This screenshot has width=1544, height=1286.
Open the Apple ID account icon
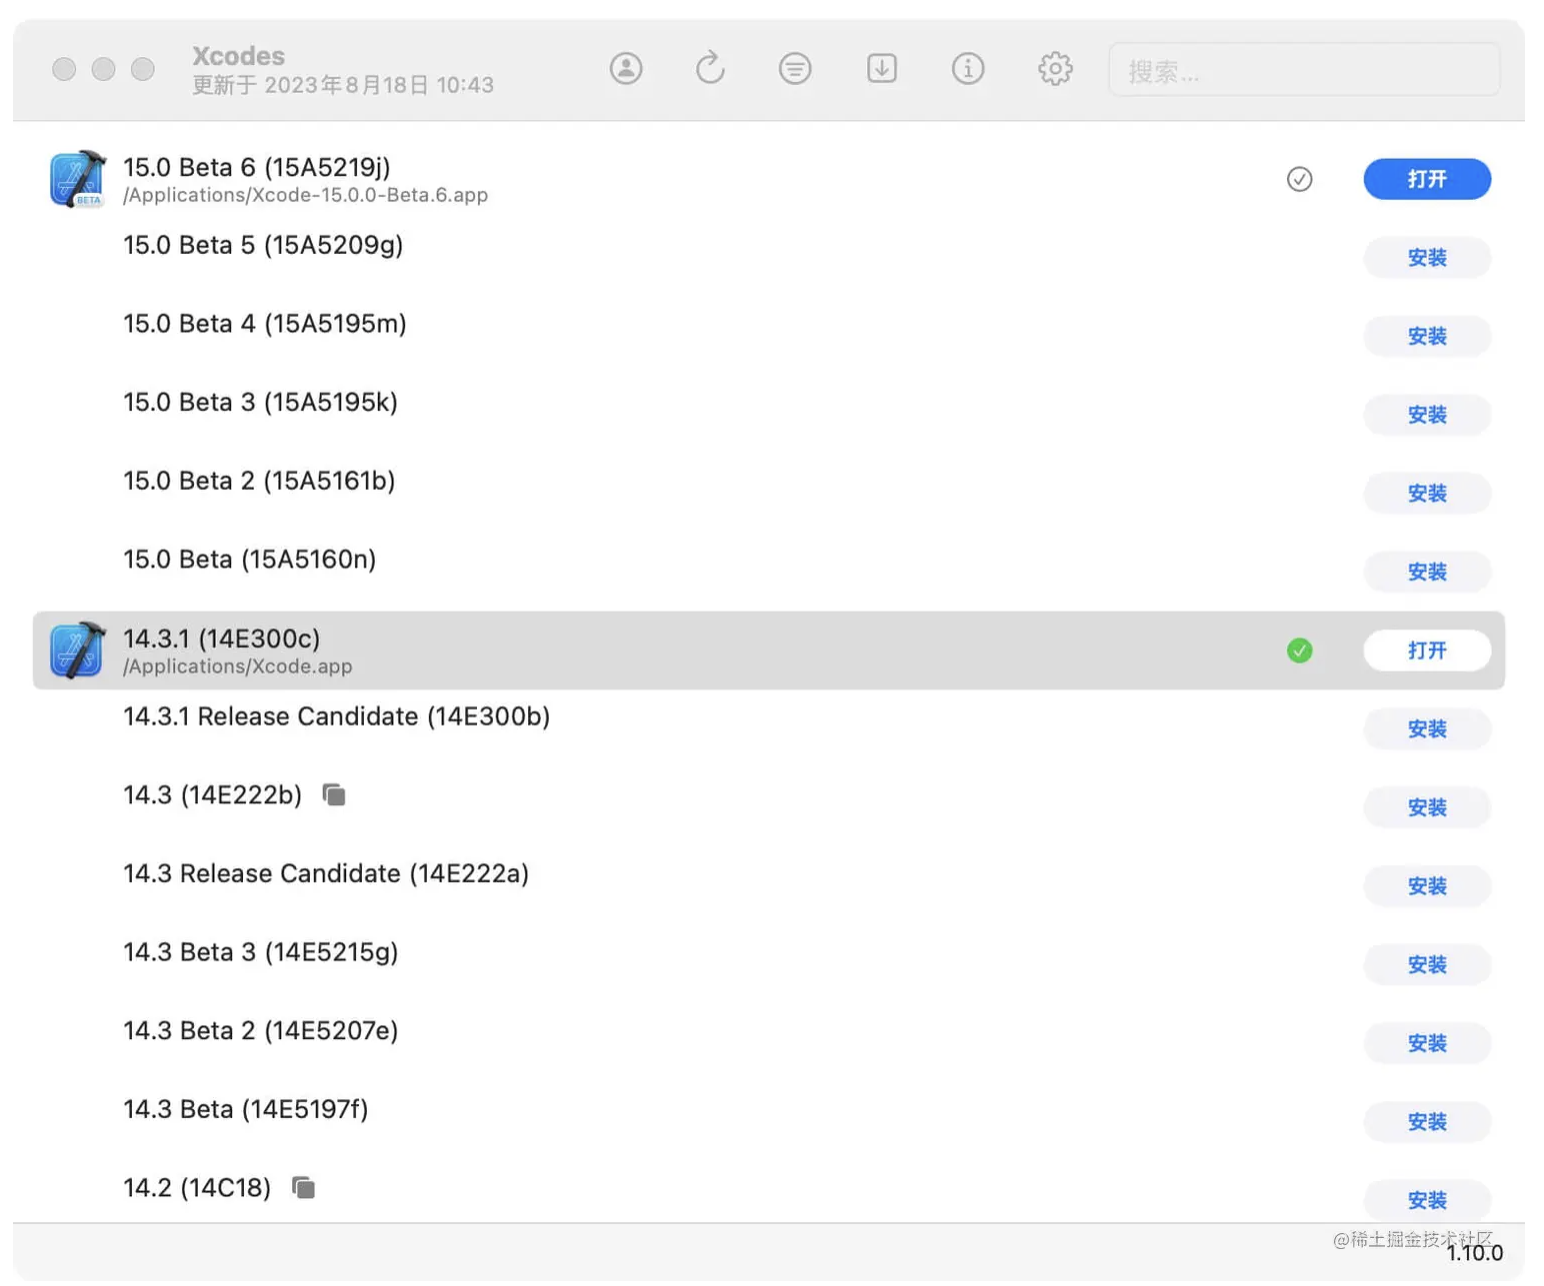click(626, 69)
